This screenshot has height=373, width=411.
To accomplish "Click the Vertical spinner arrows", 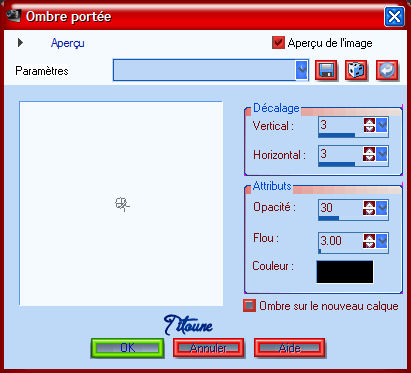I will click(369, 125).
